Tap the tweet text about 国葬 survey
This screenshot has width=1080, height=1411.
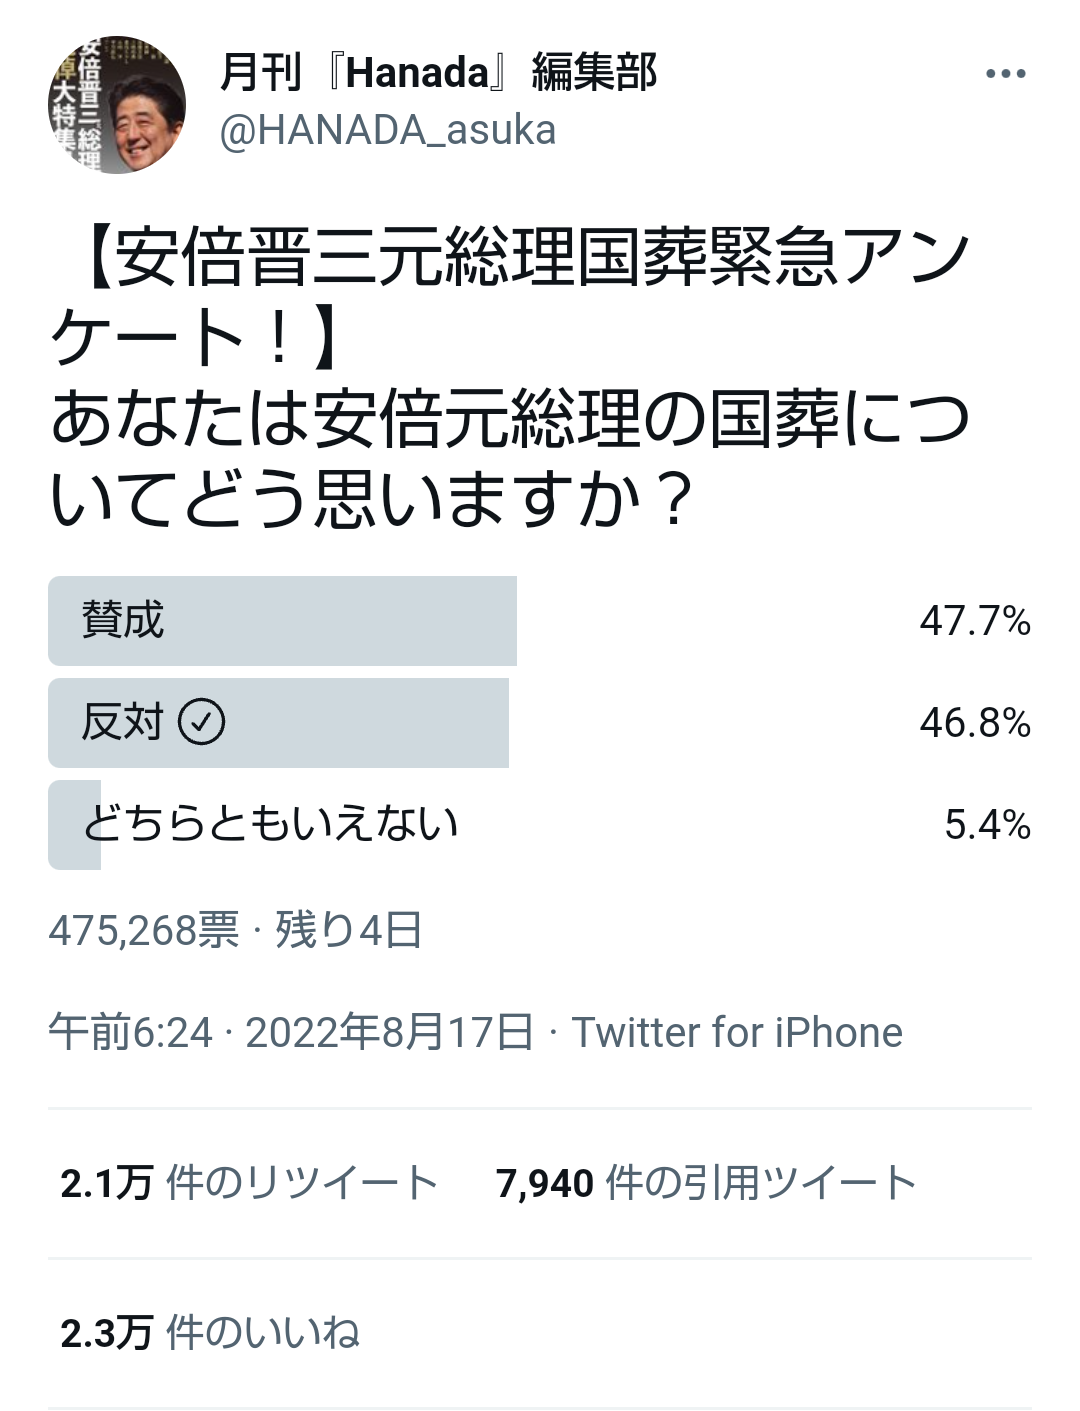[510, 377]
